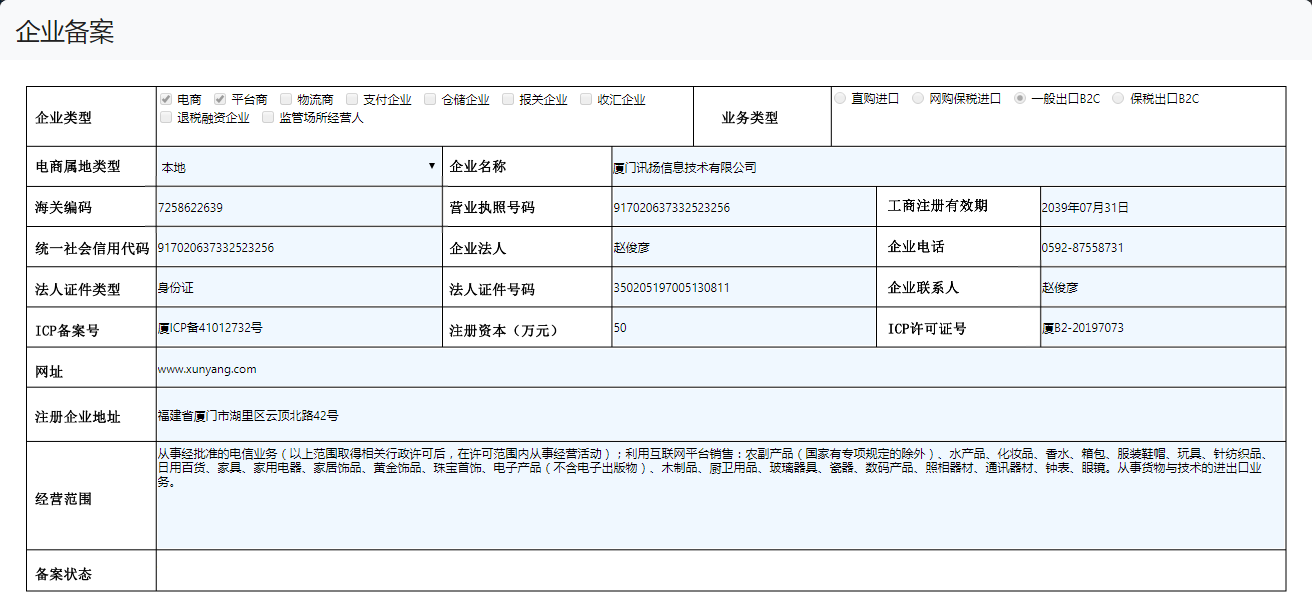This screenshot has height=607, width=1312.
Task: Select the 一般出口B2C radio button
Action: point(1017,98)
